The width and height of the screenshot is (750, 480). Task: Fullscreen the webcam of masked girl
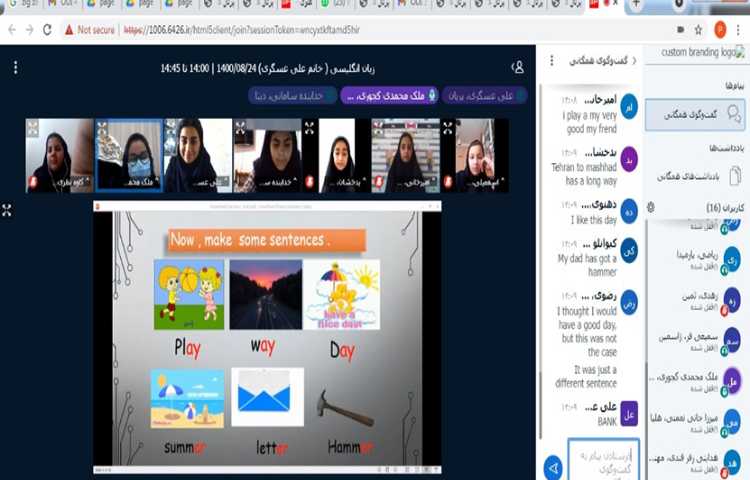(102, 127)
